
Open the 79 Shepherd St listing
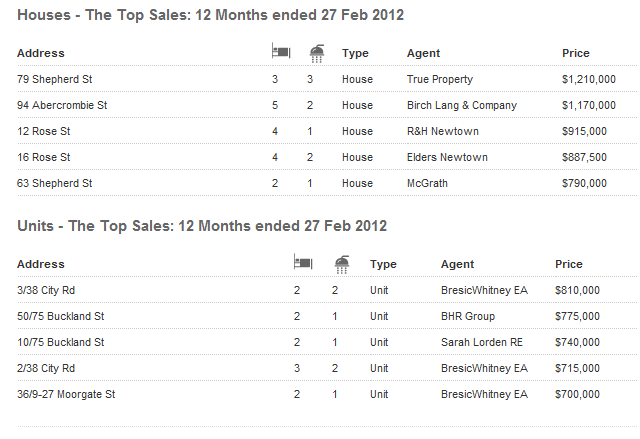(x=54, y=79)
